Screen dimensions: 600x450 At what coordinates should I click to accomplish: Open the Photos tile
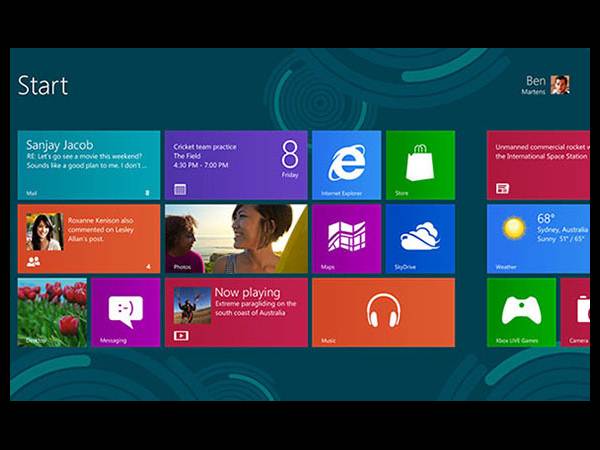click(235, 239)
